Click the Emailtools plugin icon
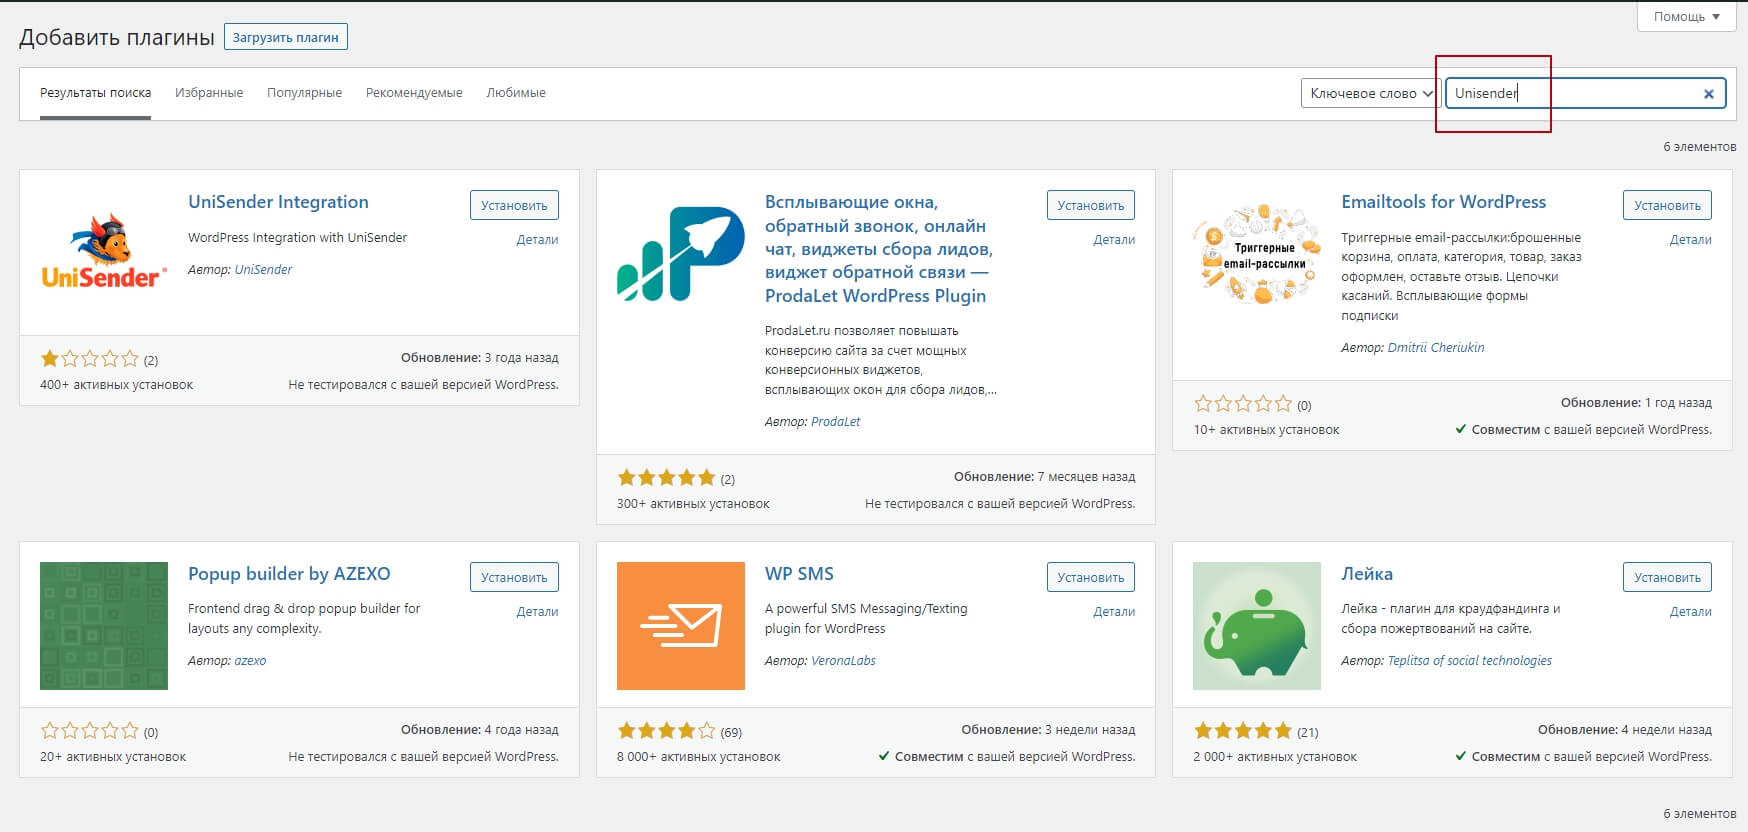This screenshot has height=832, width=1748. [1257, 254]
